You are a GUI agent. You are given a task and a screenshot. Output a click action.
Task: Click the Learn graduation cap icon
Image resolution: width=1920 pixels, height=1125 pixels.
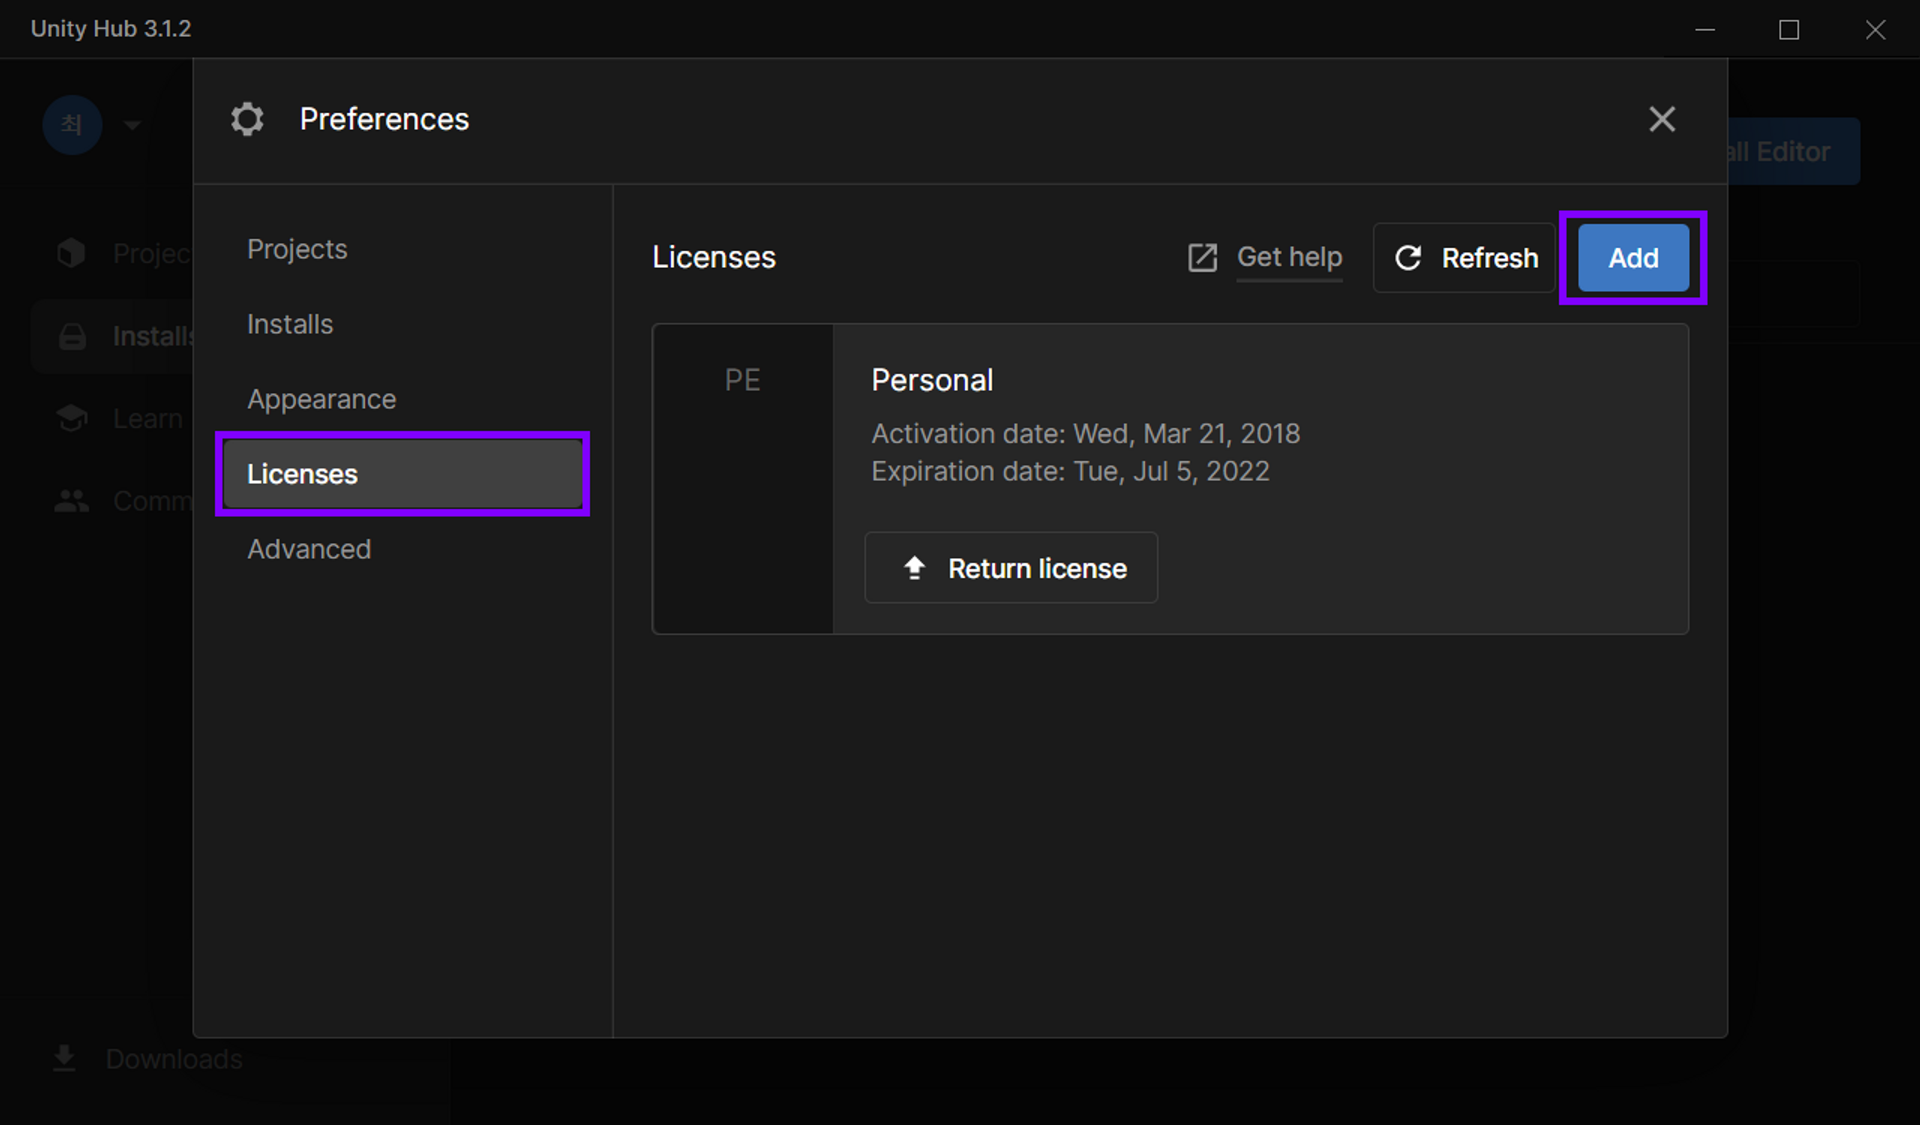click(x=72, y=418)
